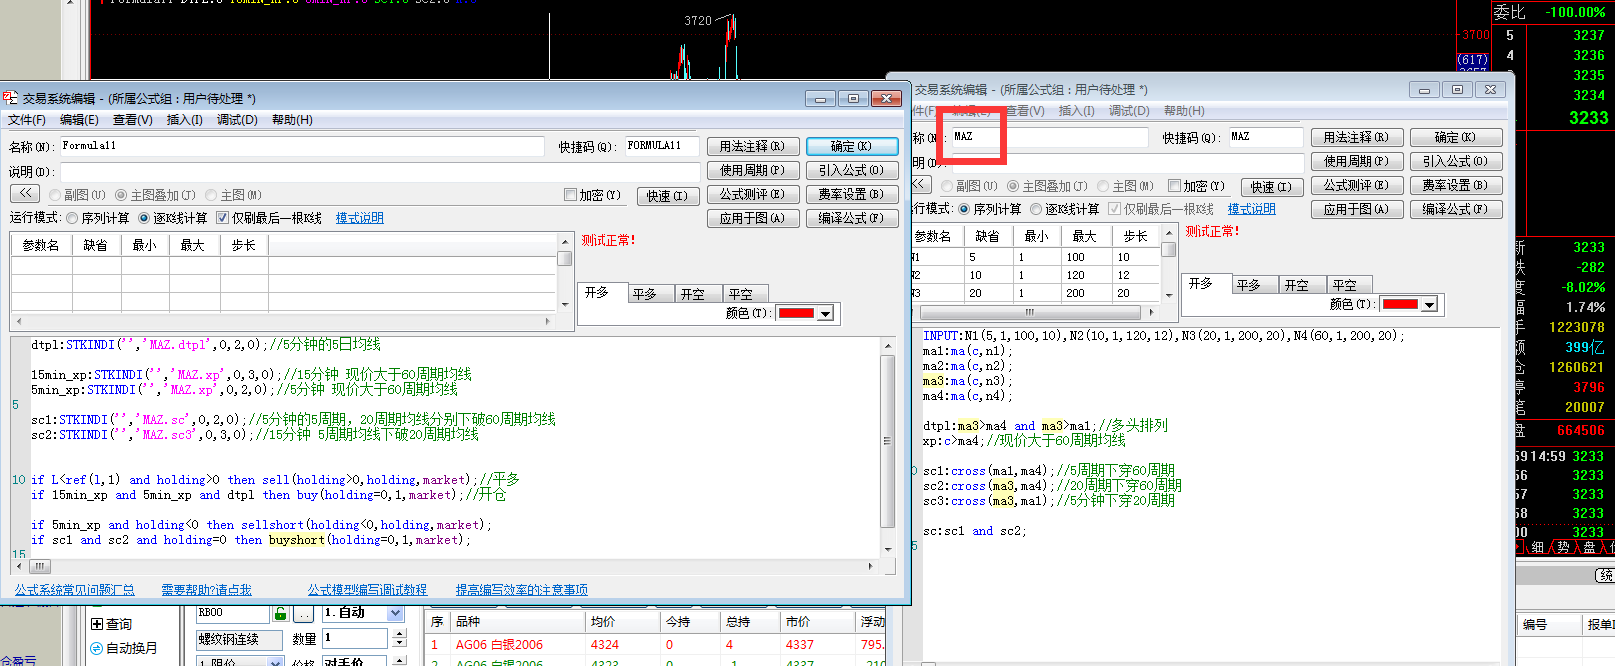Toggle 加密 checkbox in Formula11 window
Screen dimensions: 1615x666
tap(570, 195)
